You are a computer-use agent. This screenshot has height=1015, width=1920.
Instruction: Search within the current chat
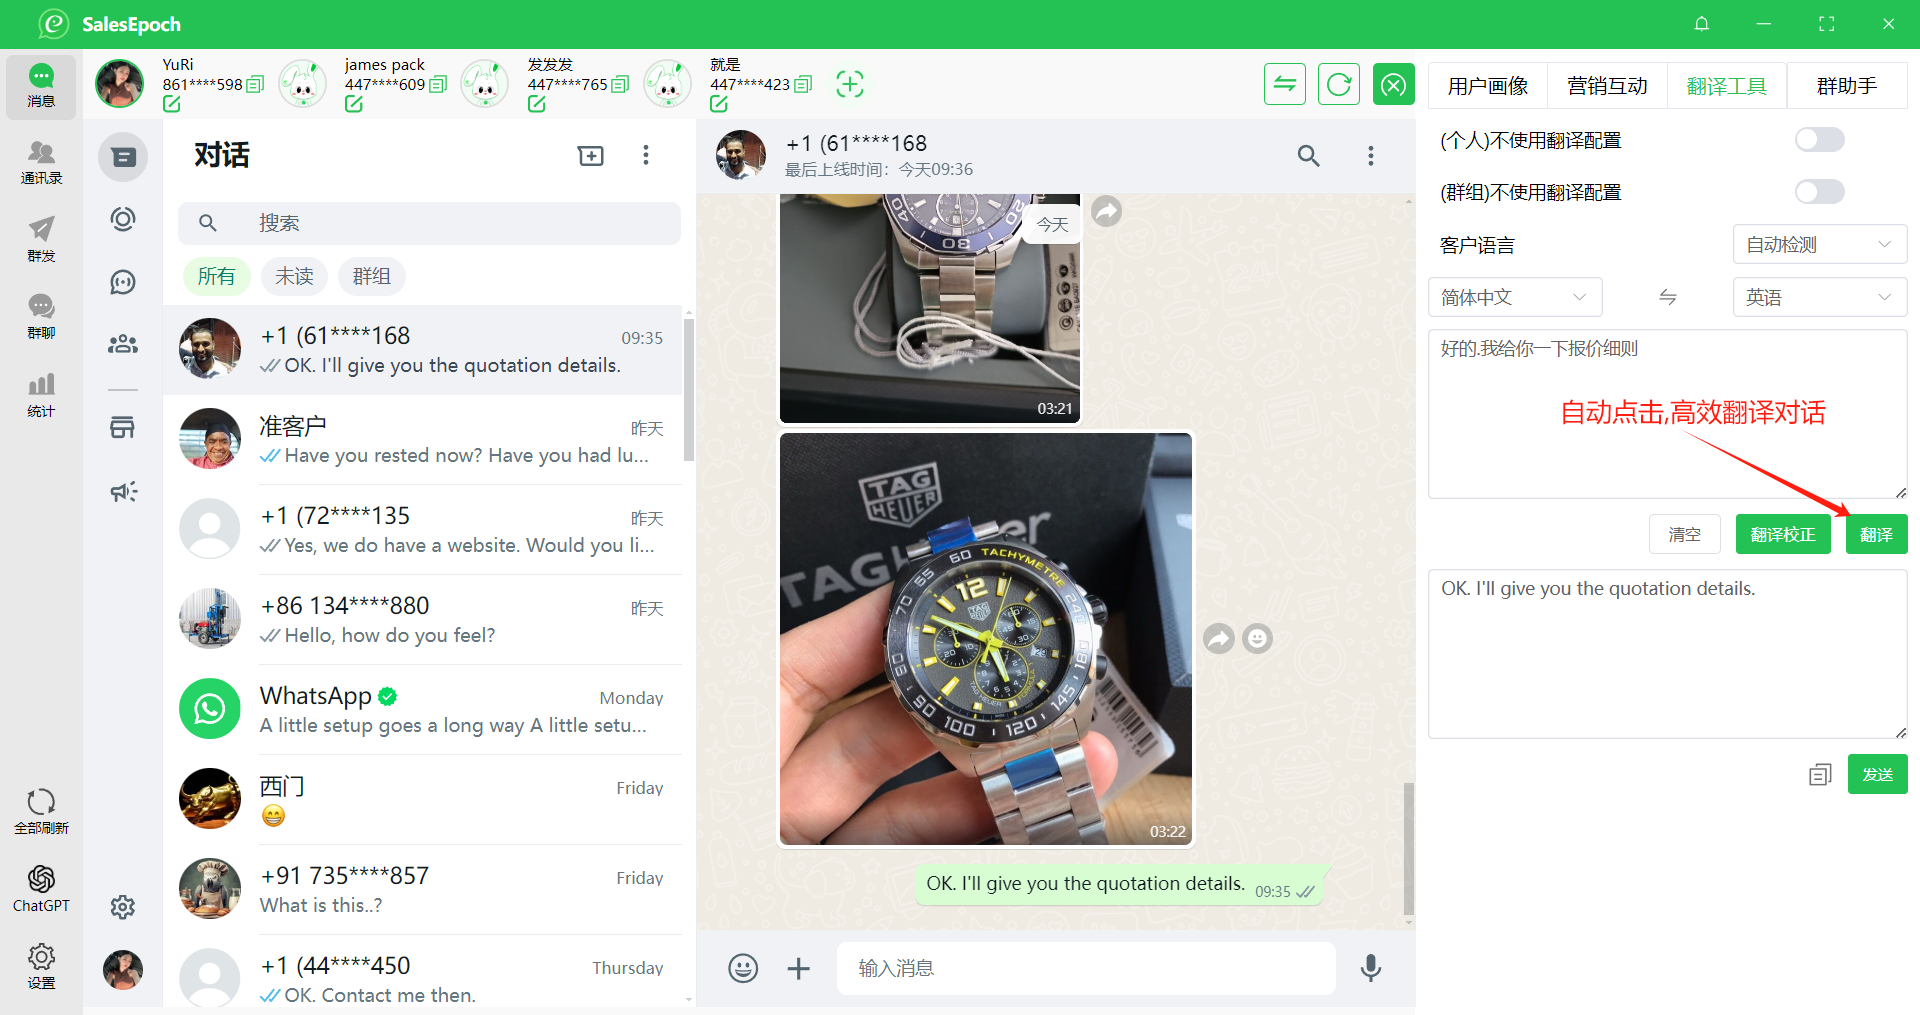pos(1308,155)
